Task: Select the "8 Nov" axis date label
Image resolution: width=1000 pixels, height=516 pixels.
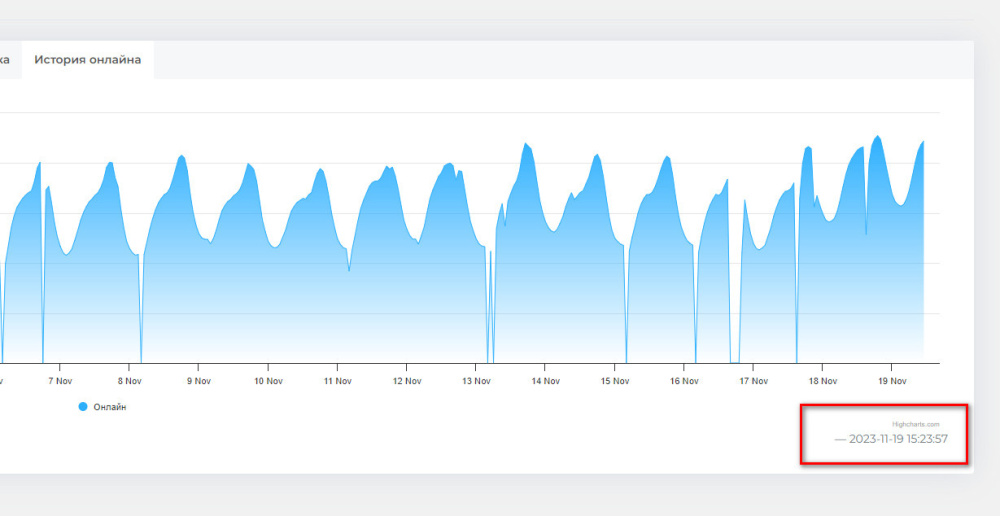Action: pyautogui.click(x=129, y=381)
